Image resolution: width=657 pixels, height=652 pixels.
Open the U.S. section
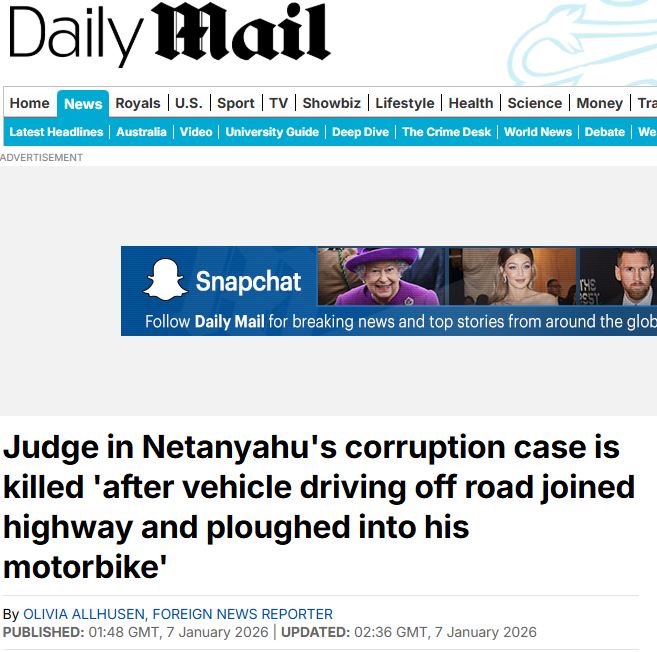click(x=189, y=103)
